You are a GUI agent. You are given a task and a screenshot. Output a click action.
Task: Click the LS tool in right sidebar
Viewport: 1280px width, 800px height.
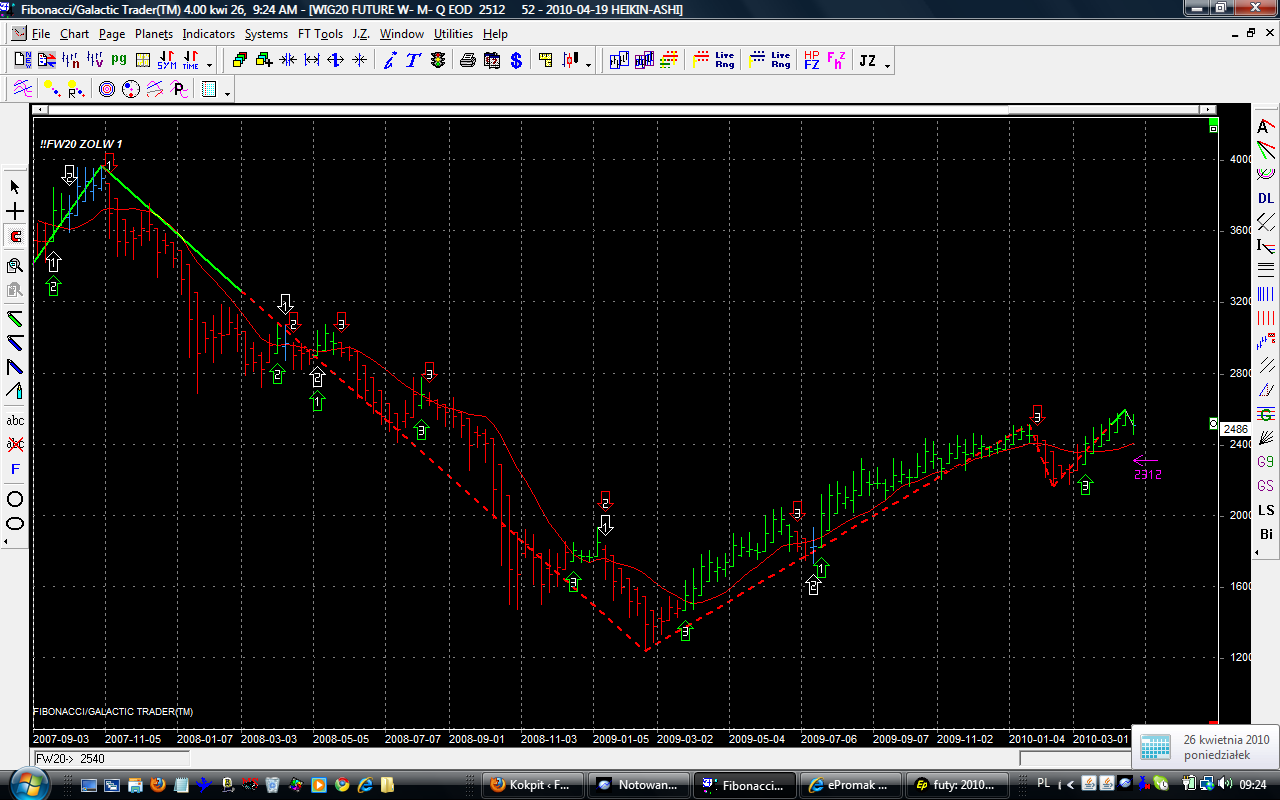point(1266,510)
